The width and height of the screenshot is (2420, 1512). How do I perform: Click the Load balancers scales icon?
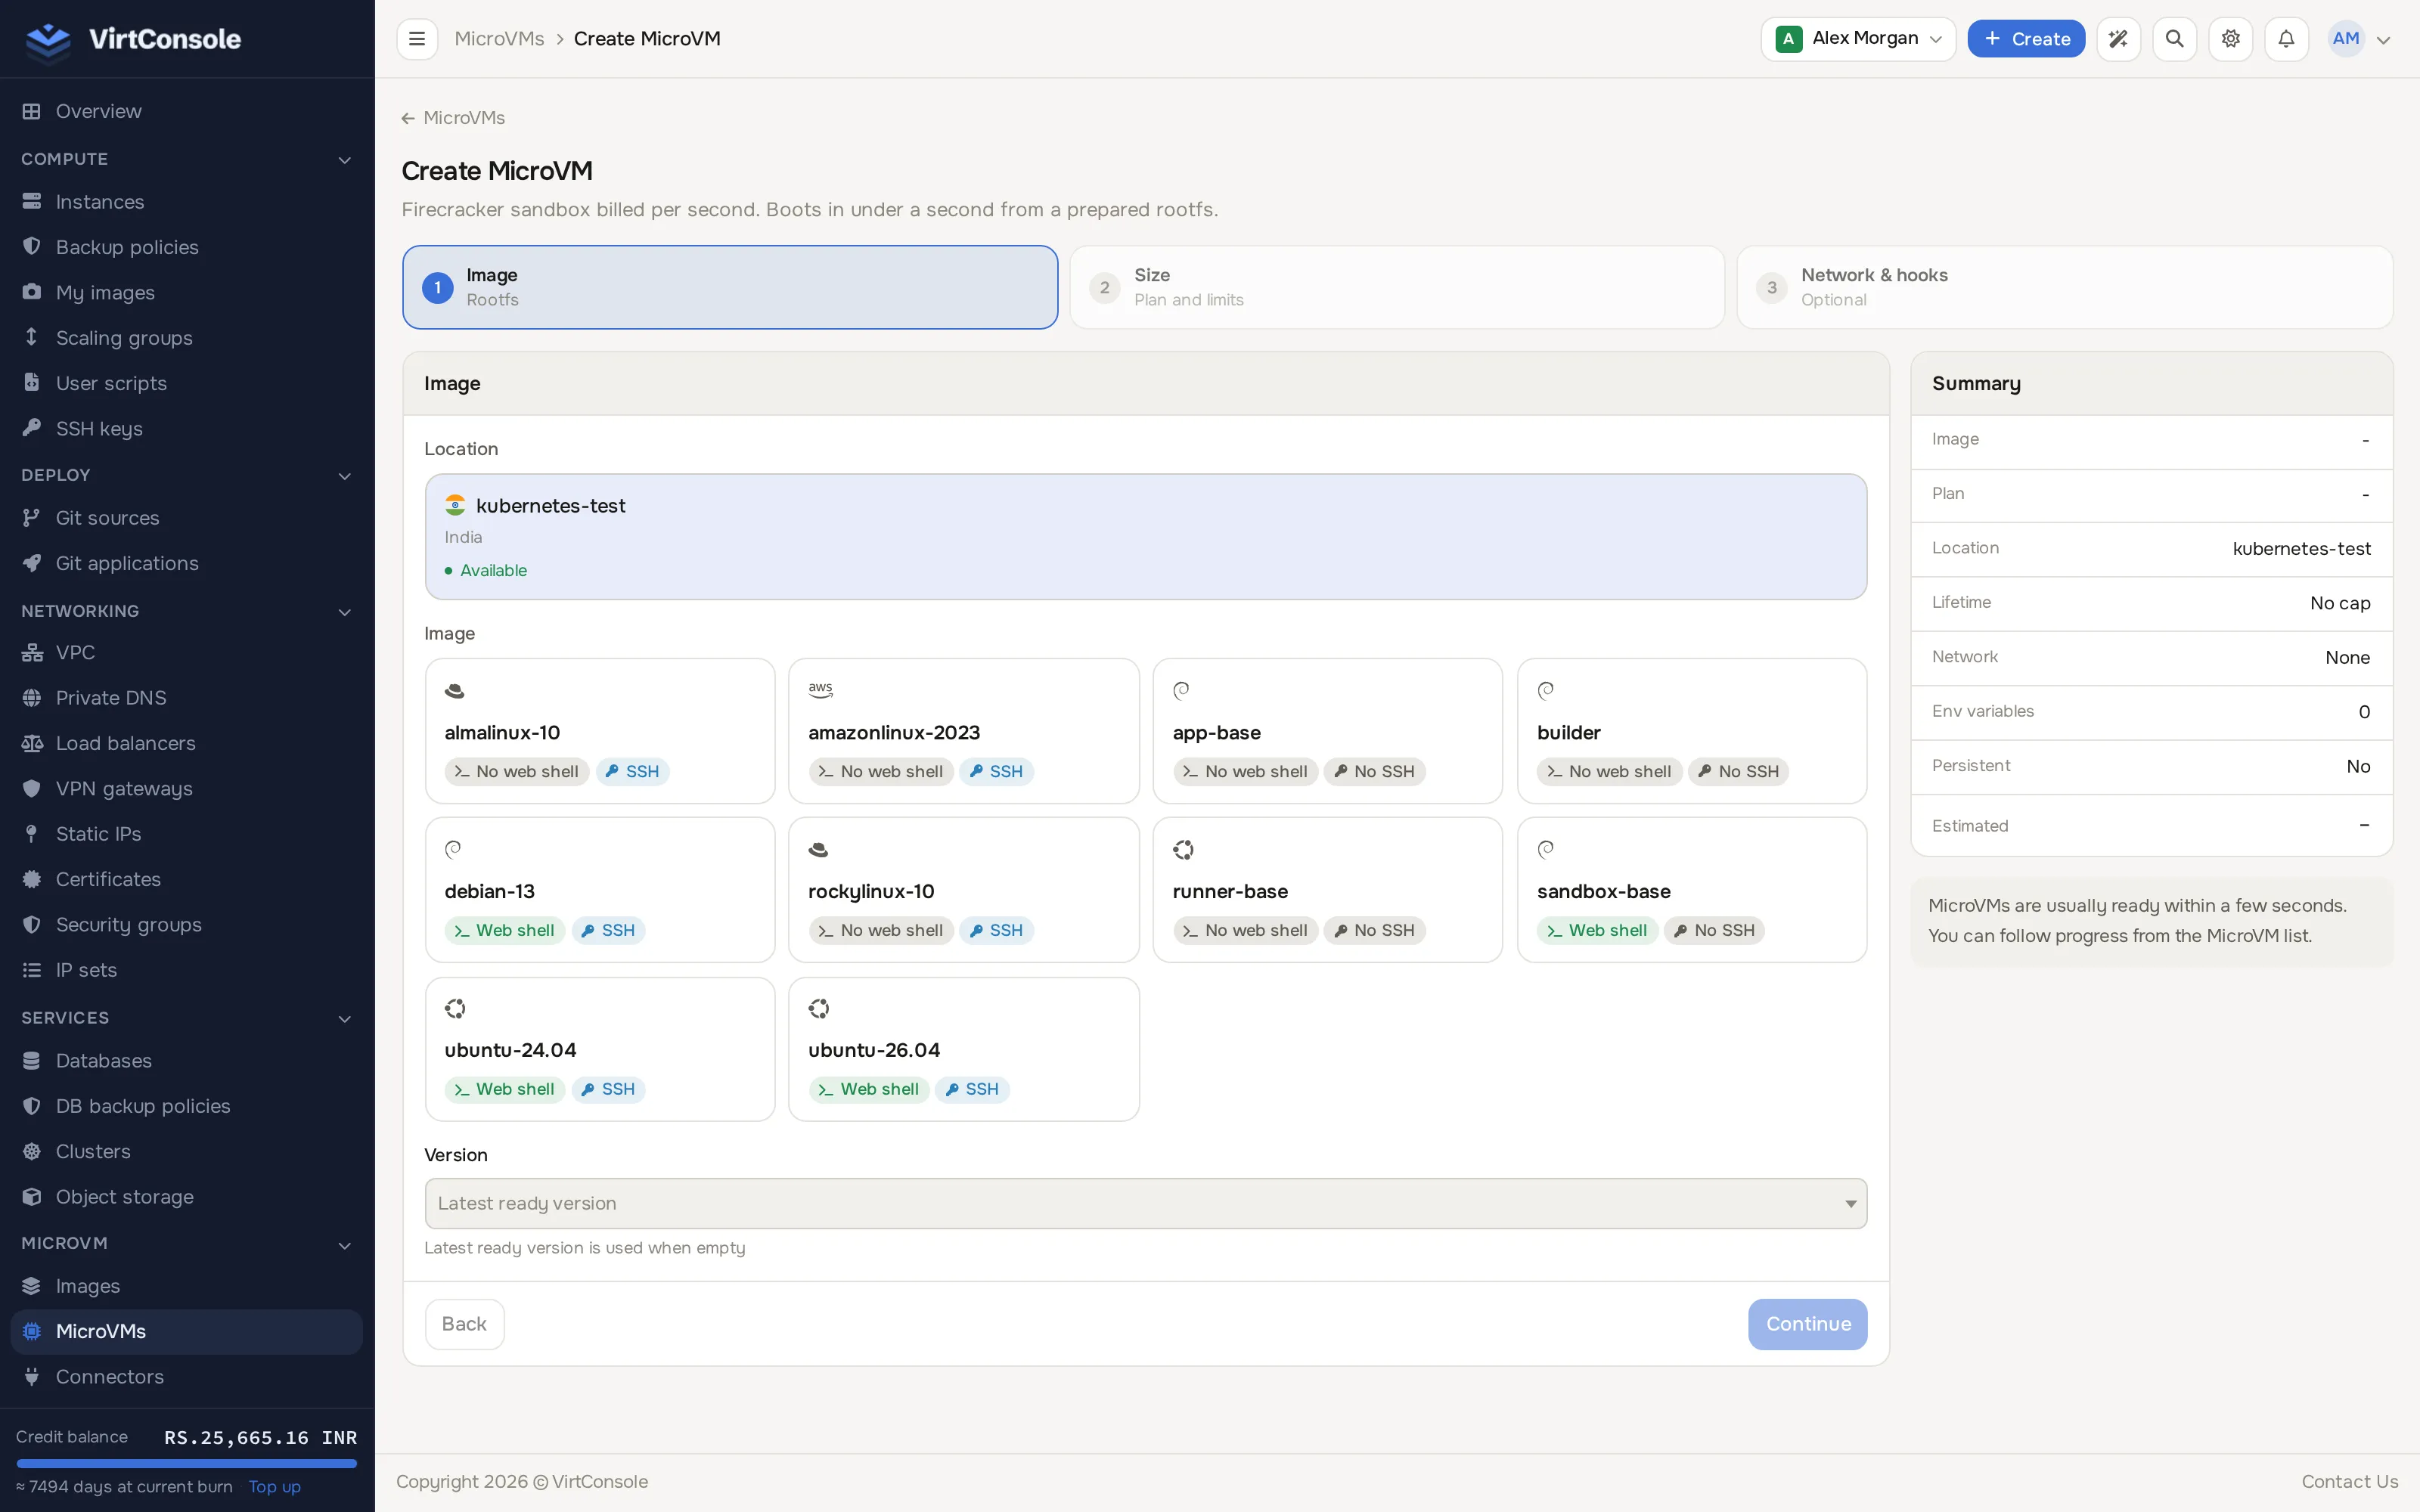(x=32, y=743)
